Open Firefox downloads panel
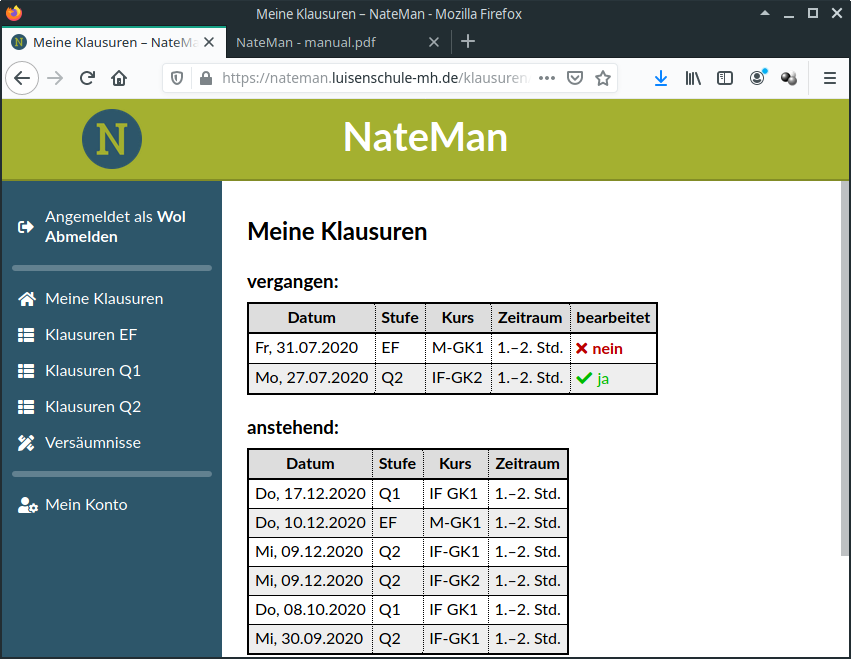Screen dimensions: 851x659 660,78
